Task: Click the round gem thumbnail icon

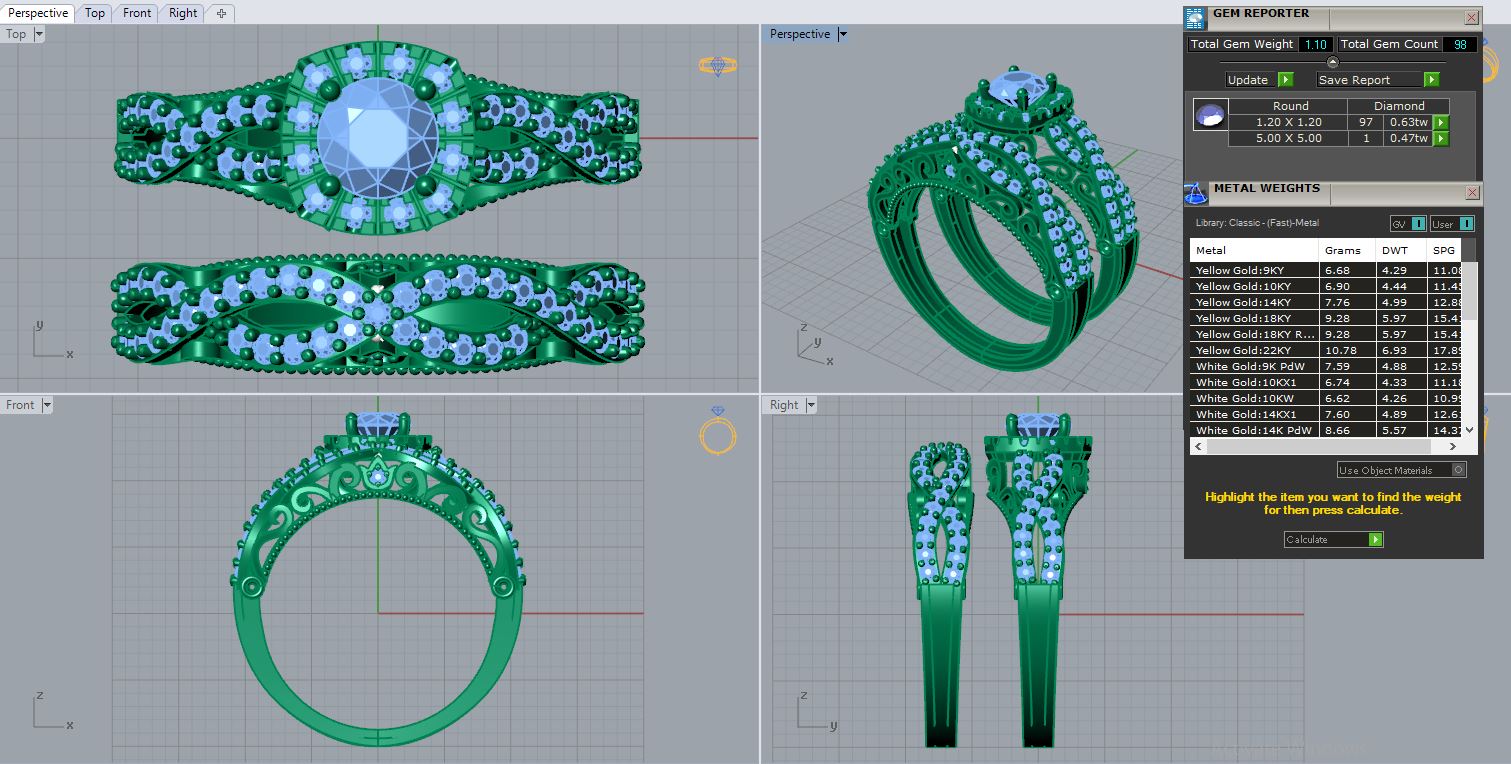Action: pyautogui.click(x=1210, y=115)
